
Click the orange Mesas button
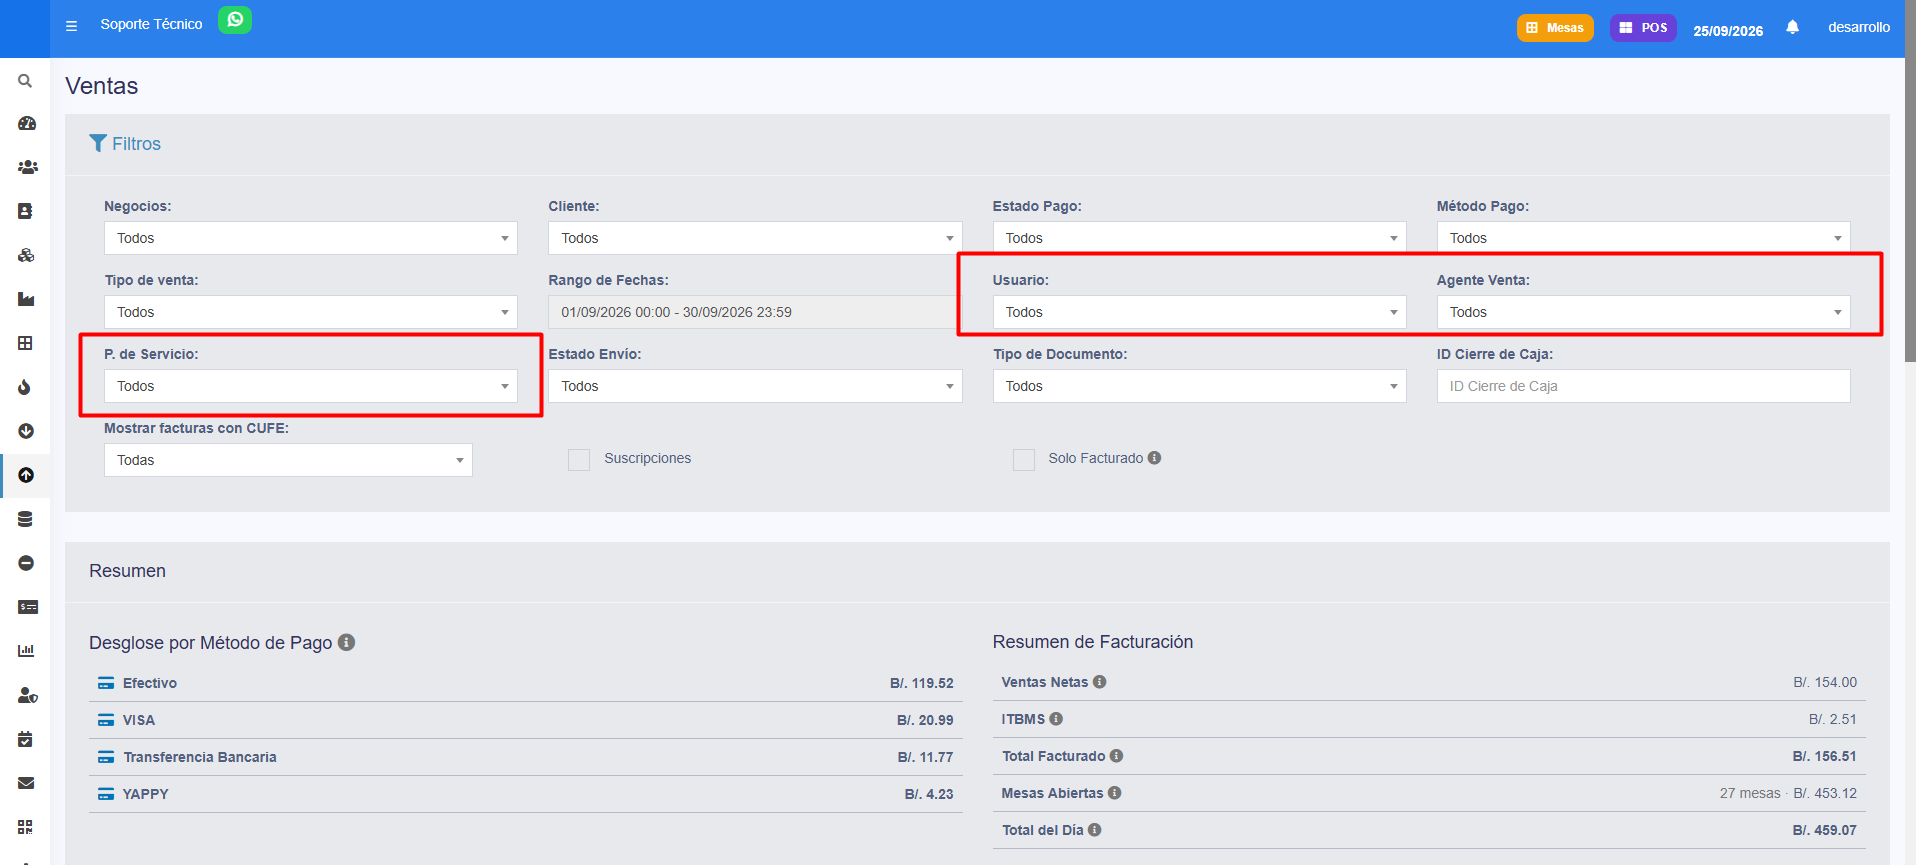tap(1555, 28)
